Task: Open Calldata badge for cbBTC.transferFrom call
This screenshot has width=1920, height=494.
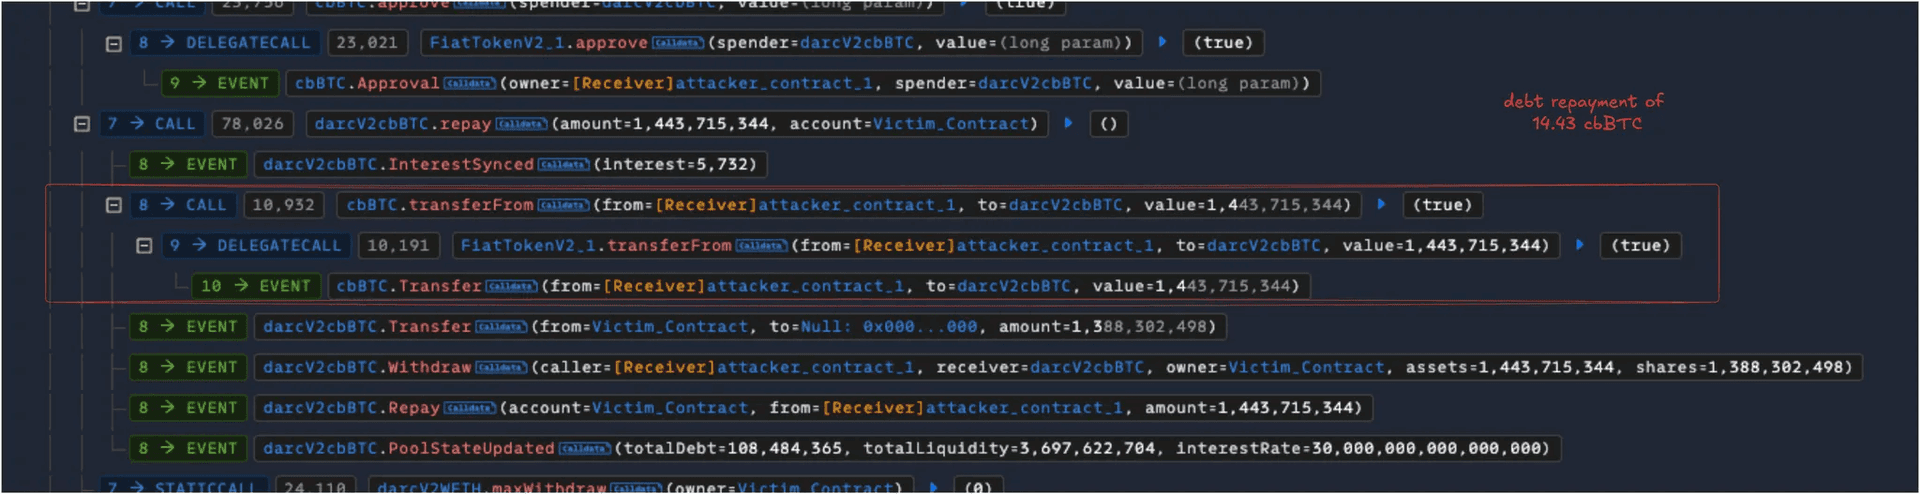Action: pyautogui.click(x=563, y=205)
